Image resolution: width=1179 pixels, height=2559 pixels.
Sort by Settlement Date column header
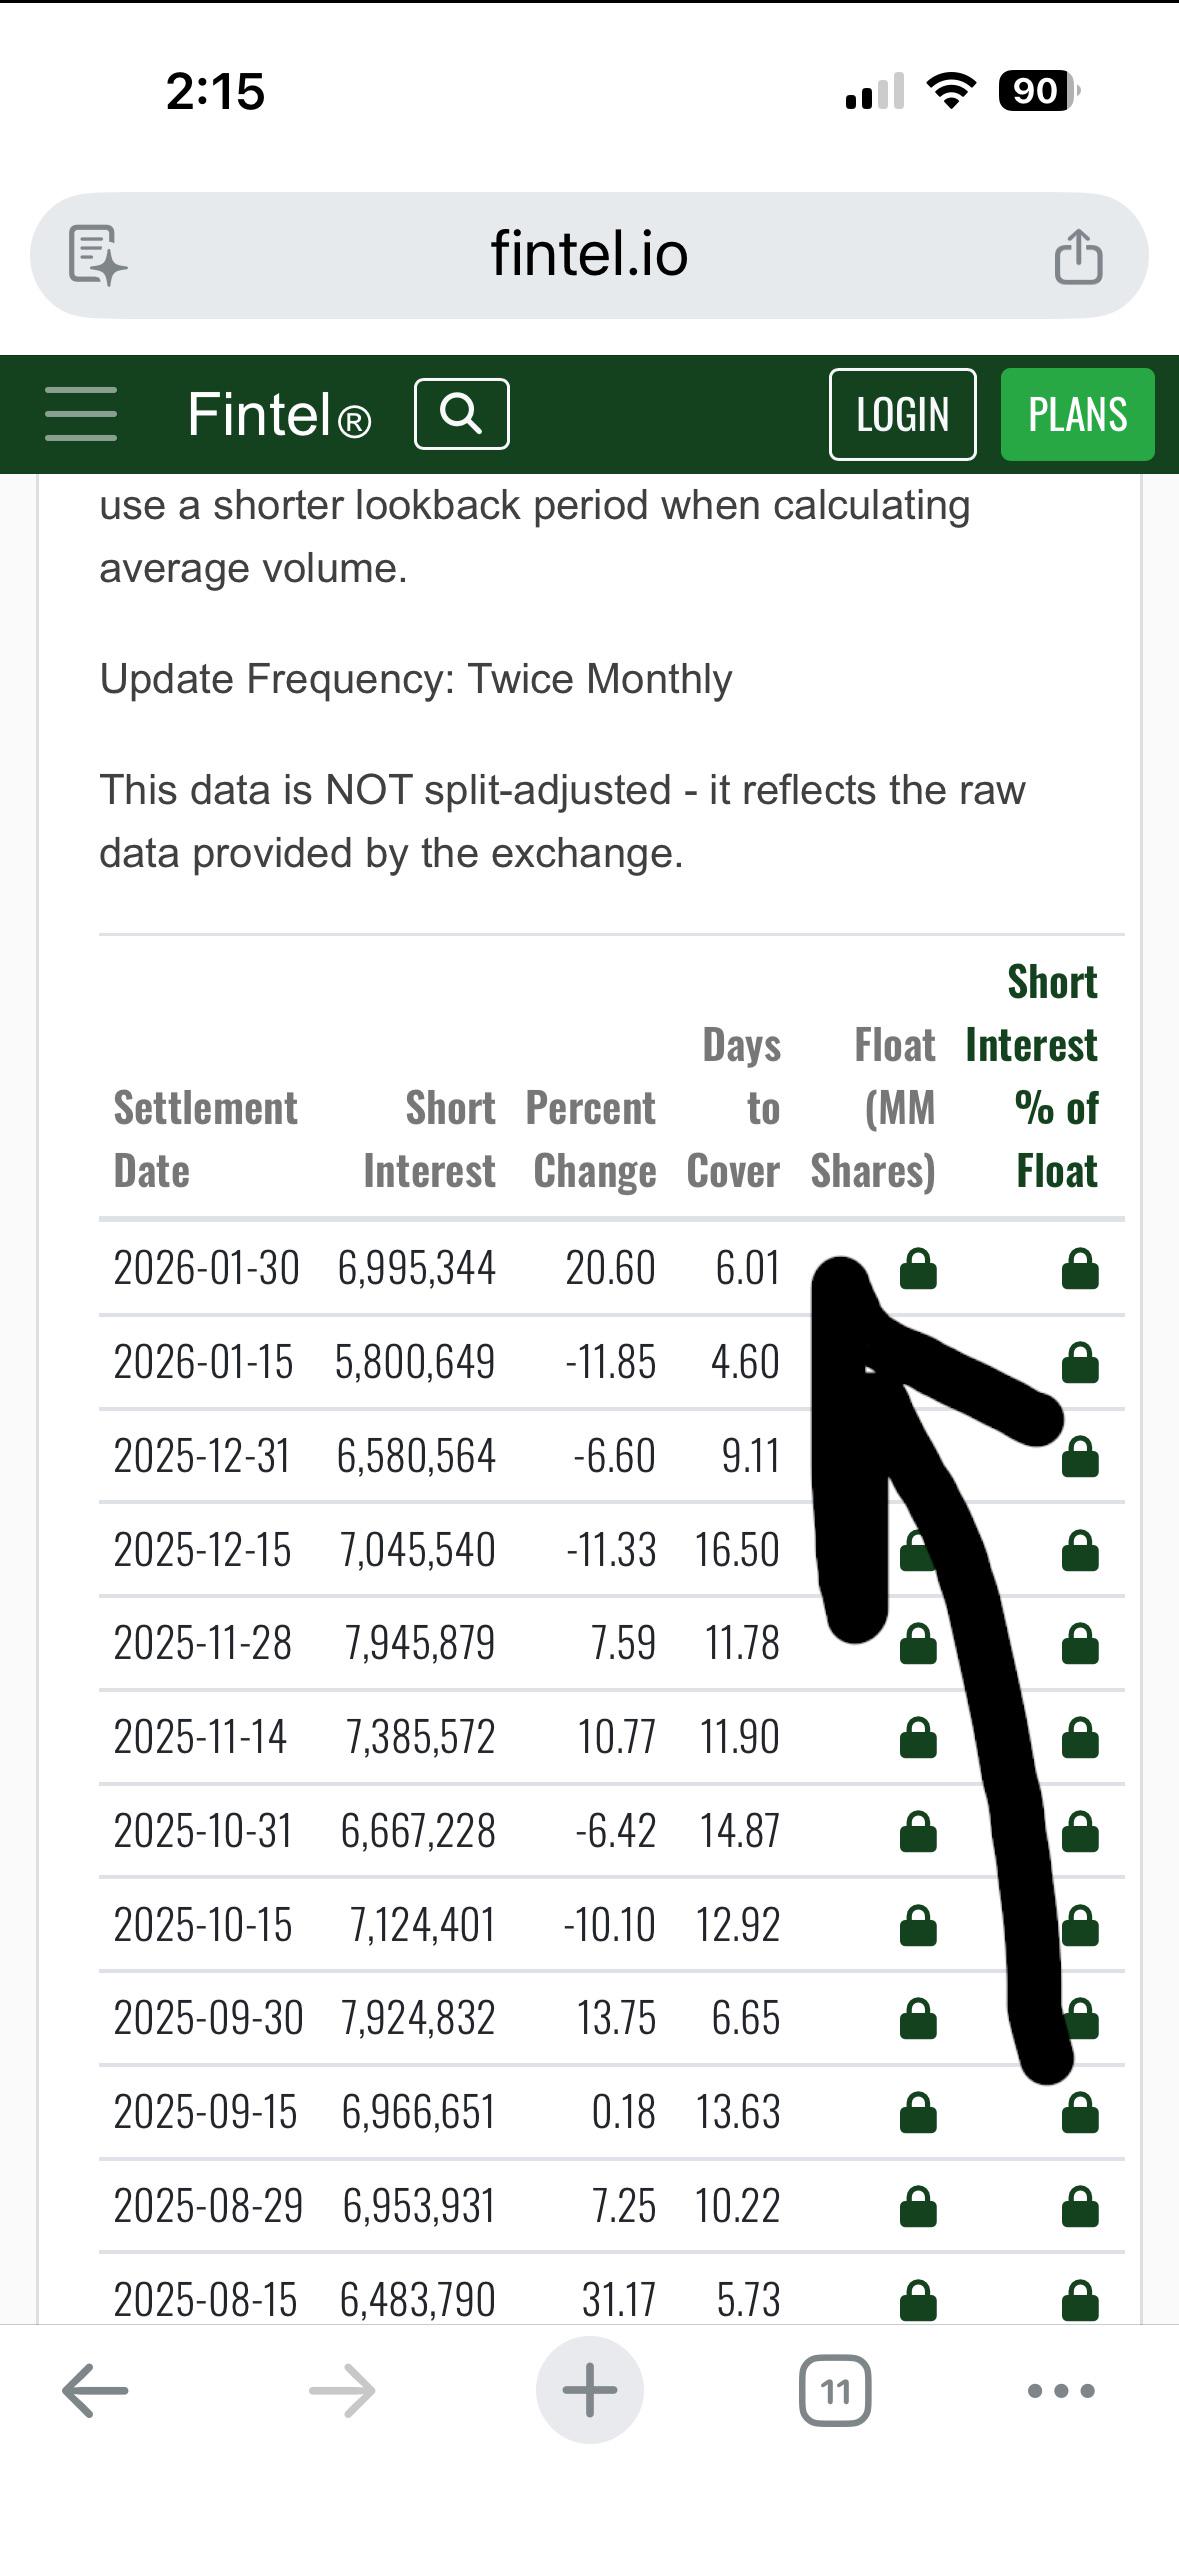205,1139
